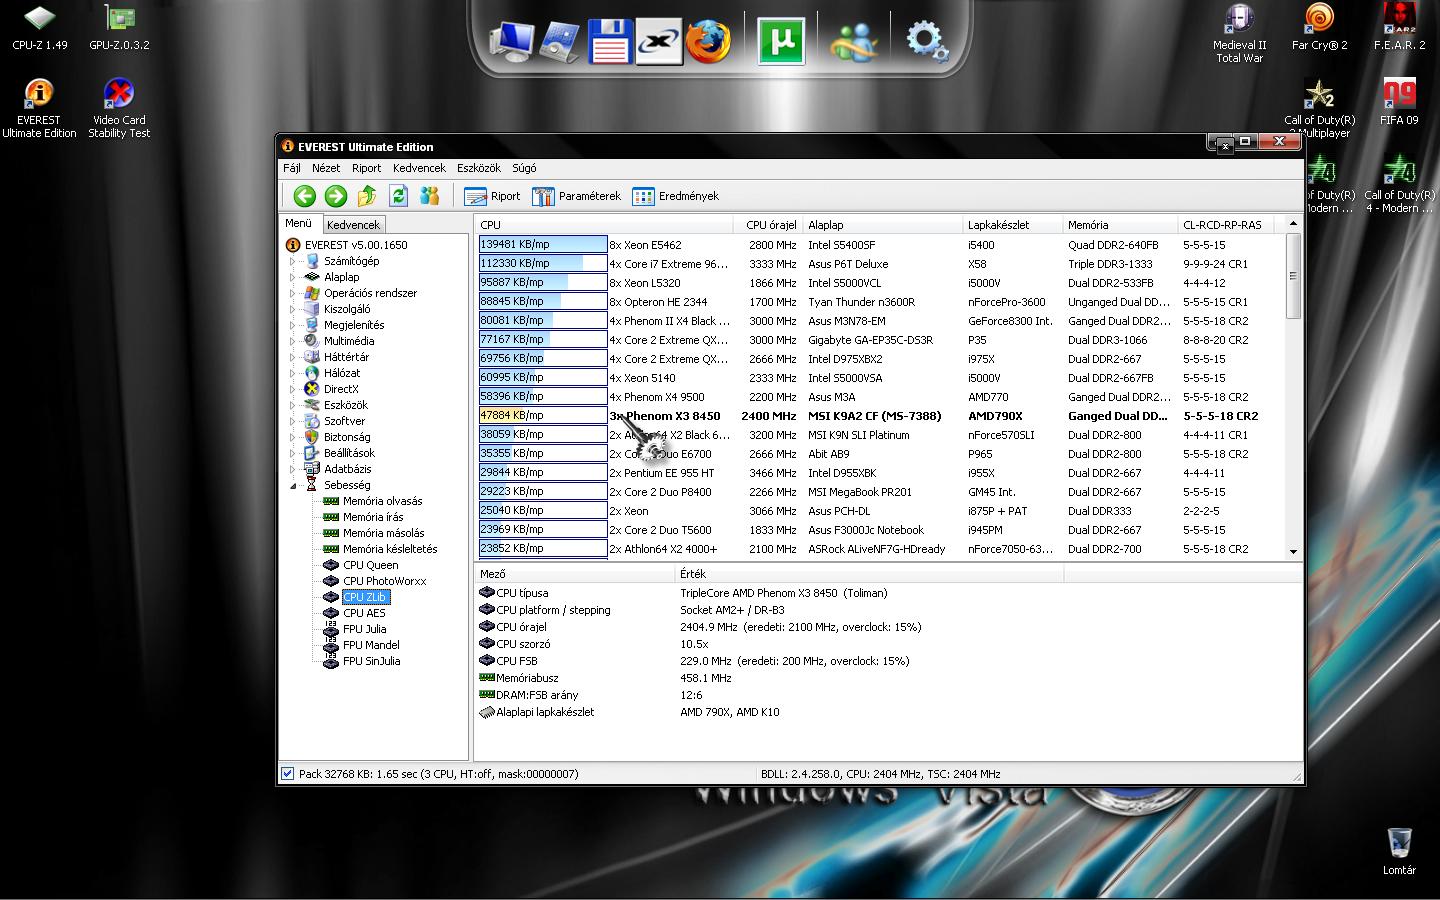Expand the Alaplap tree node

click(293, 277)
